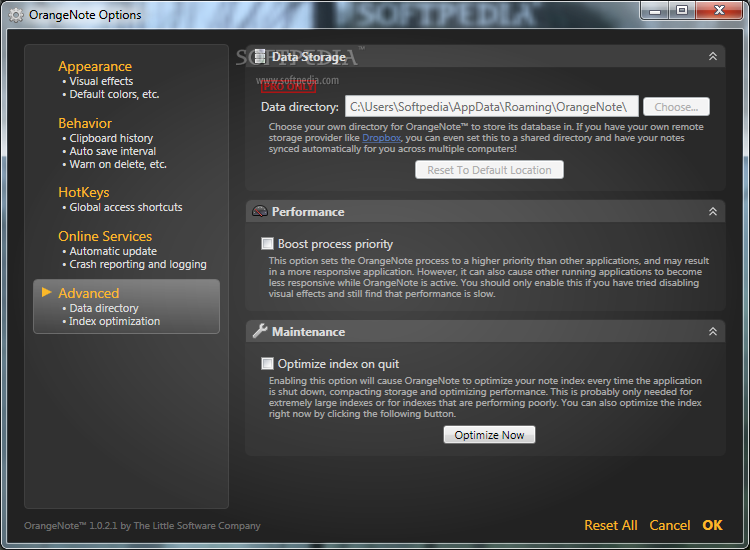Click the Data Storage header title

pos(309,57)
